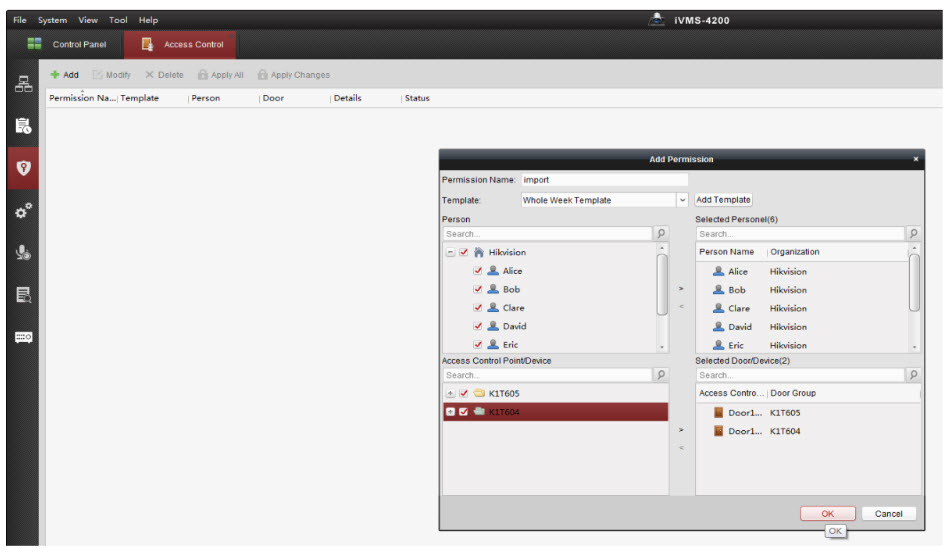Open the gear settings sidebar icon
This screenshot has width=946, height=554.
[x=23, y=211]
